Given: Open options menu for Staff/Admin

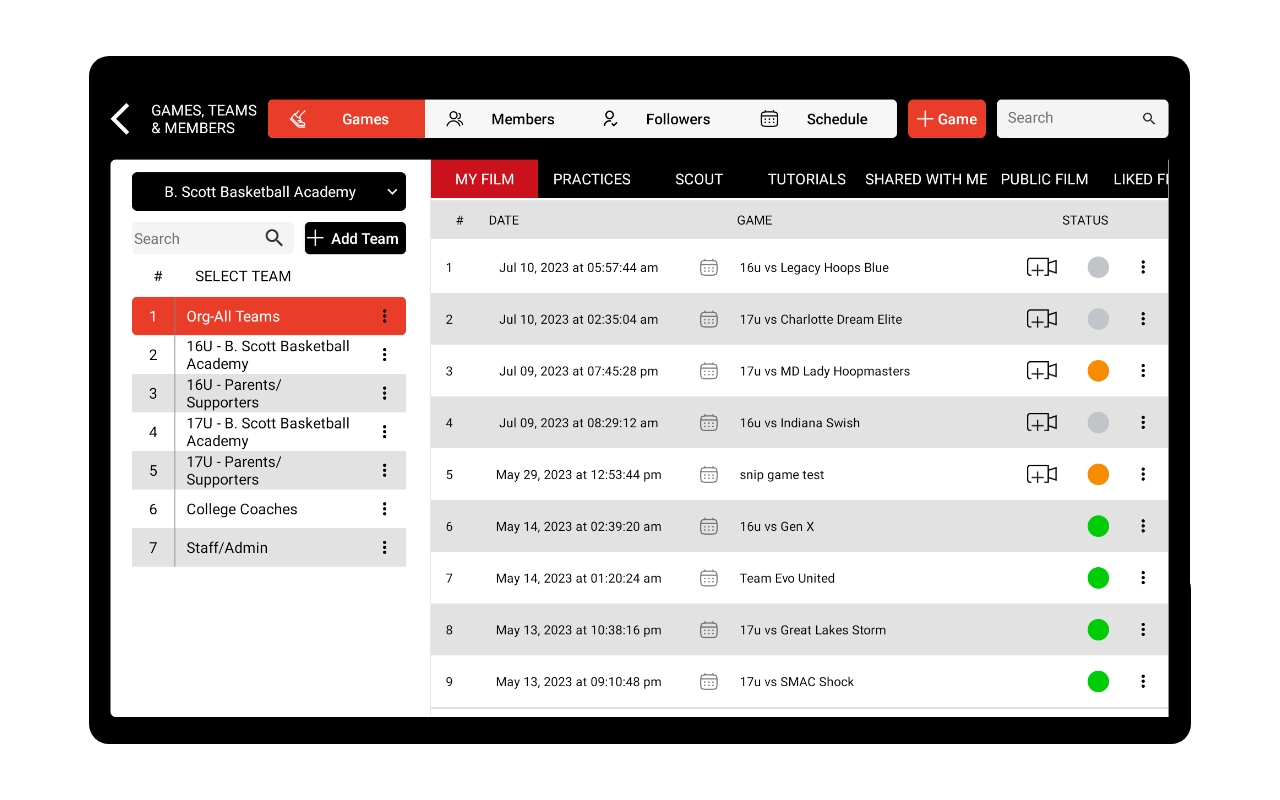Looking at the screenshot, I should point(384,547).
